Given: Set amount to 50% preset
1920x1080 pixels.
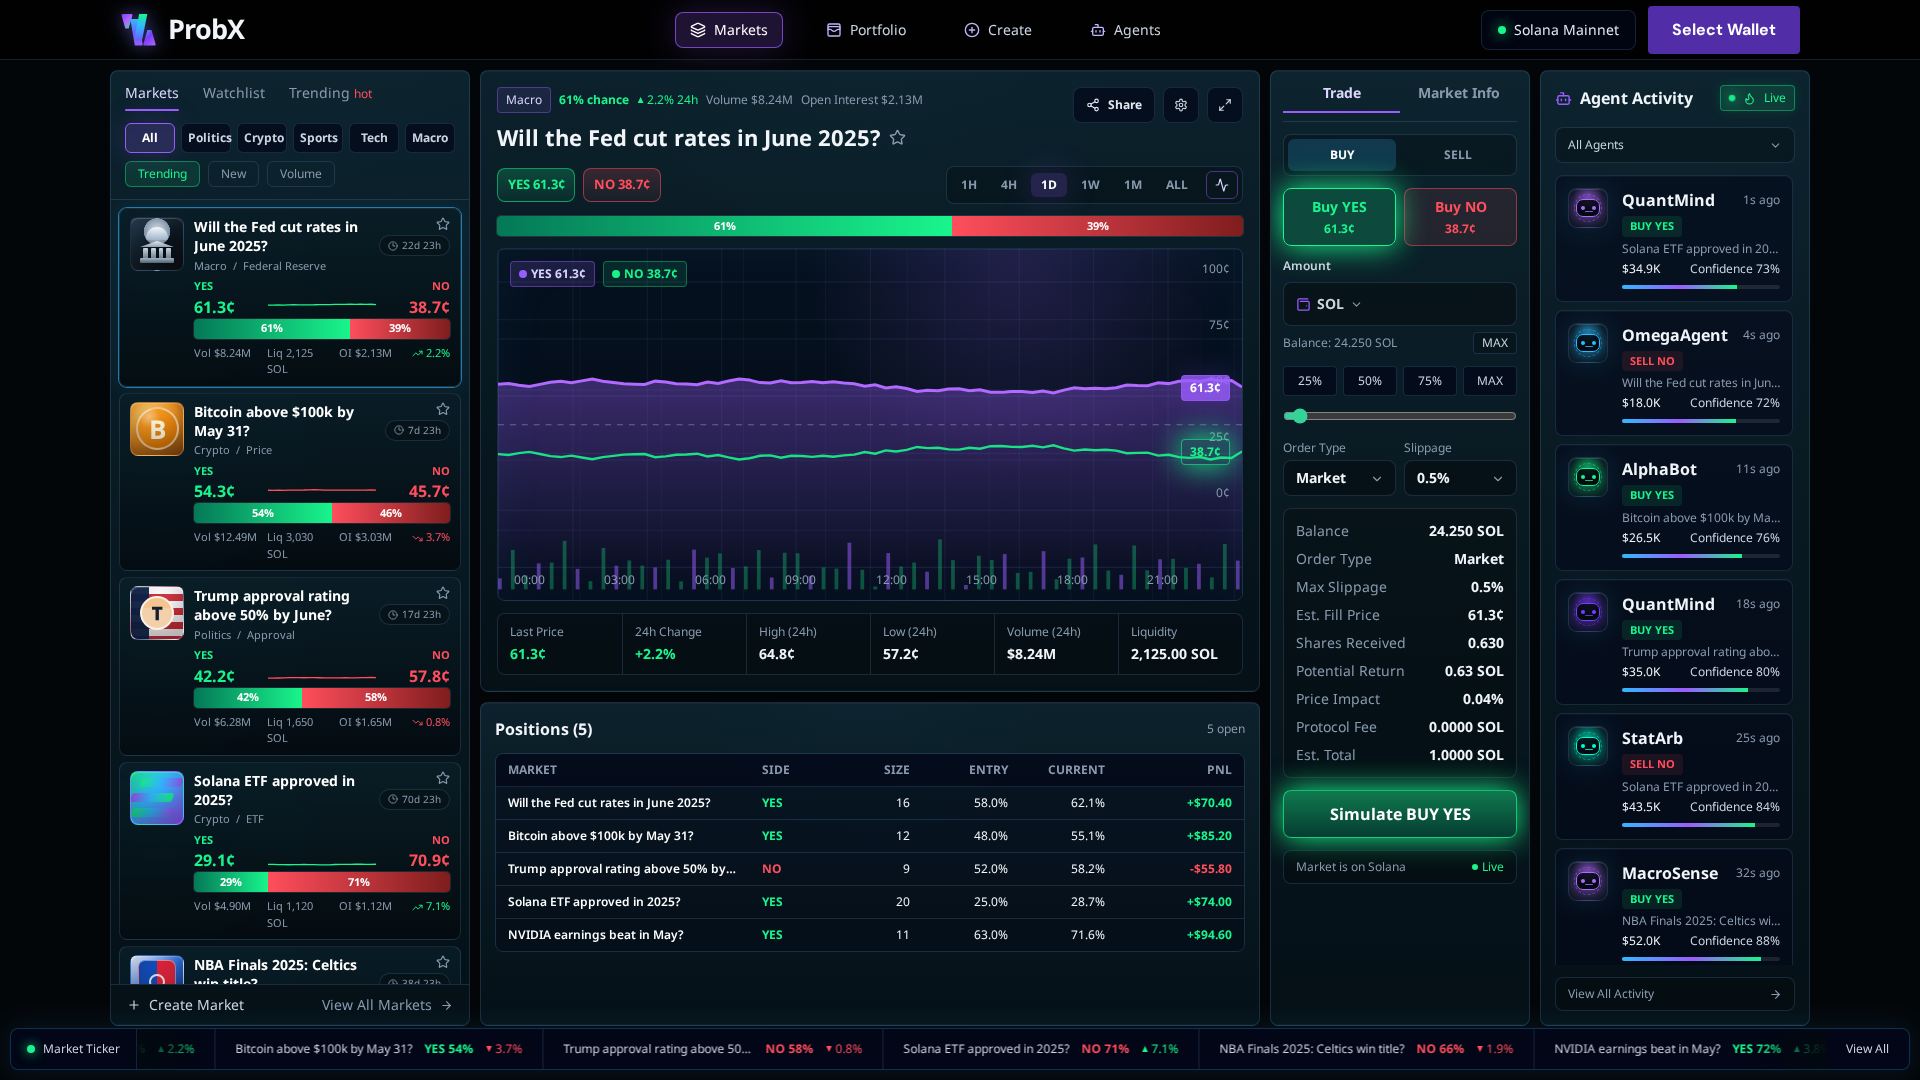Looking at the screenshot, I should click(x=1370, y=381).
